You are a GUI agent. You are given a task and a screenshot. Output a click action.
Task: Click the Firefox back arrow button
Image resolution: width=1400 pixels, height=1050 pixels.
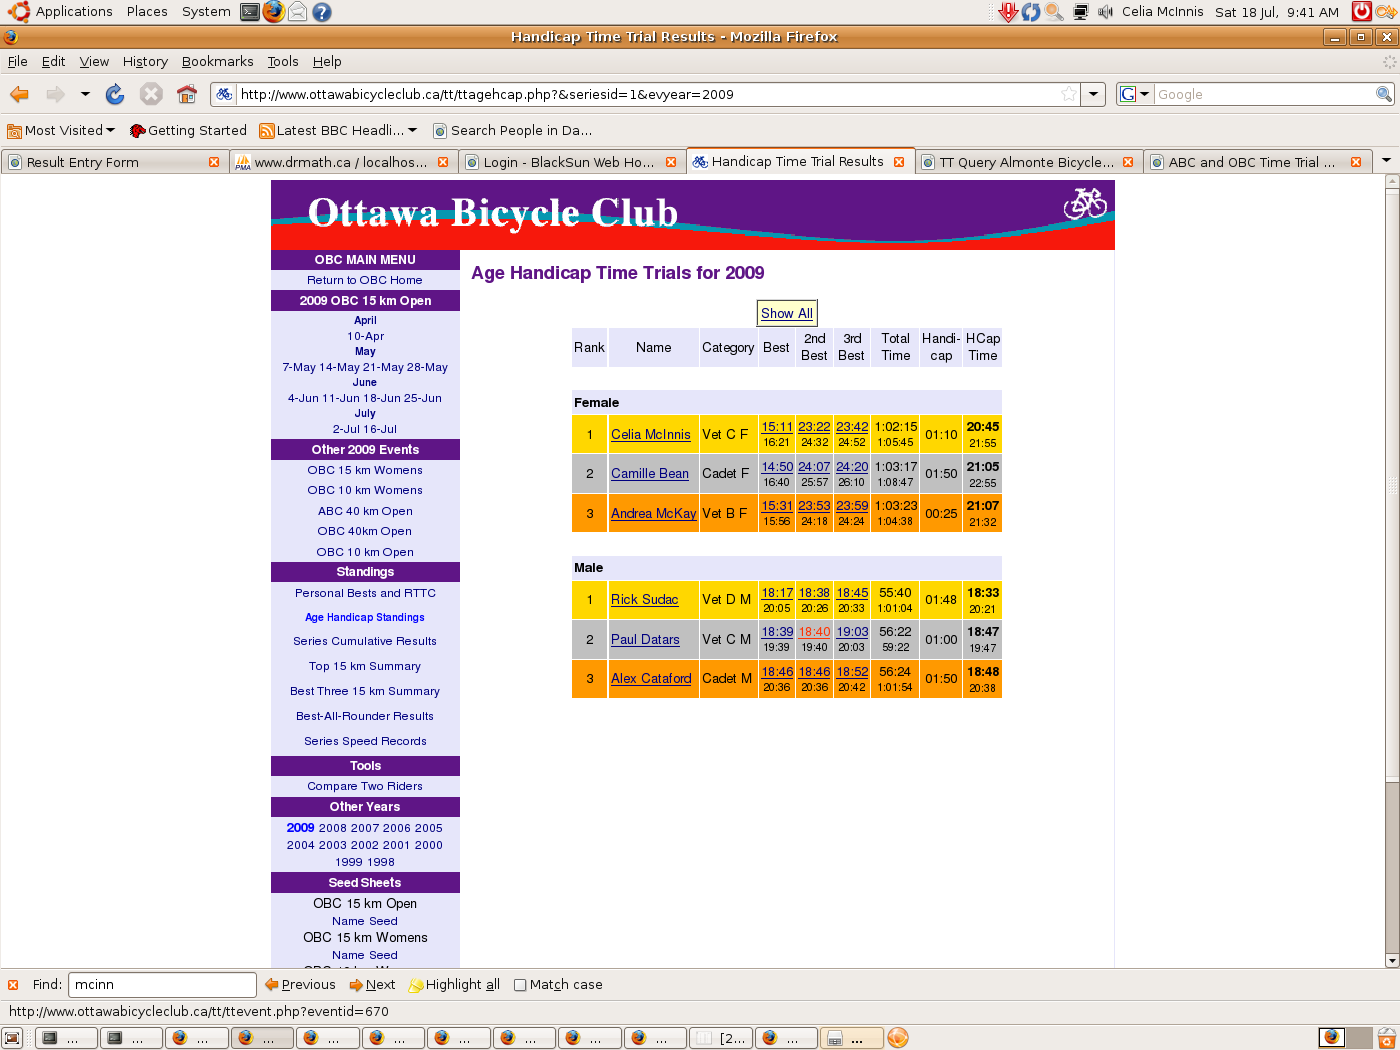19,94
